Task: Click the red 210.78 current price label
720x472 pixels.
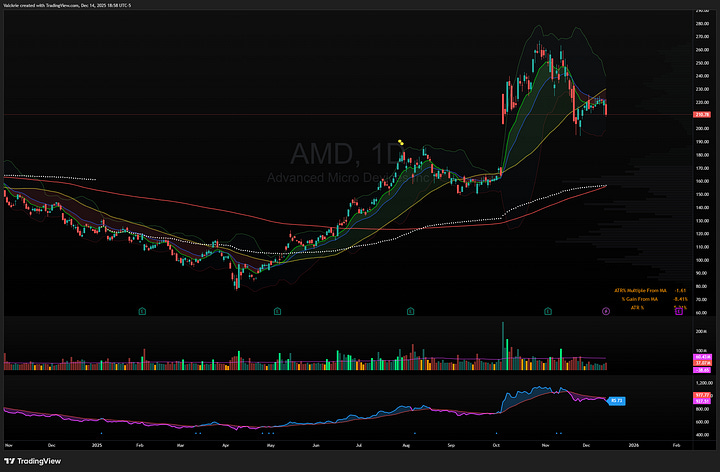Action: [703, 114]
